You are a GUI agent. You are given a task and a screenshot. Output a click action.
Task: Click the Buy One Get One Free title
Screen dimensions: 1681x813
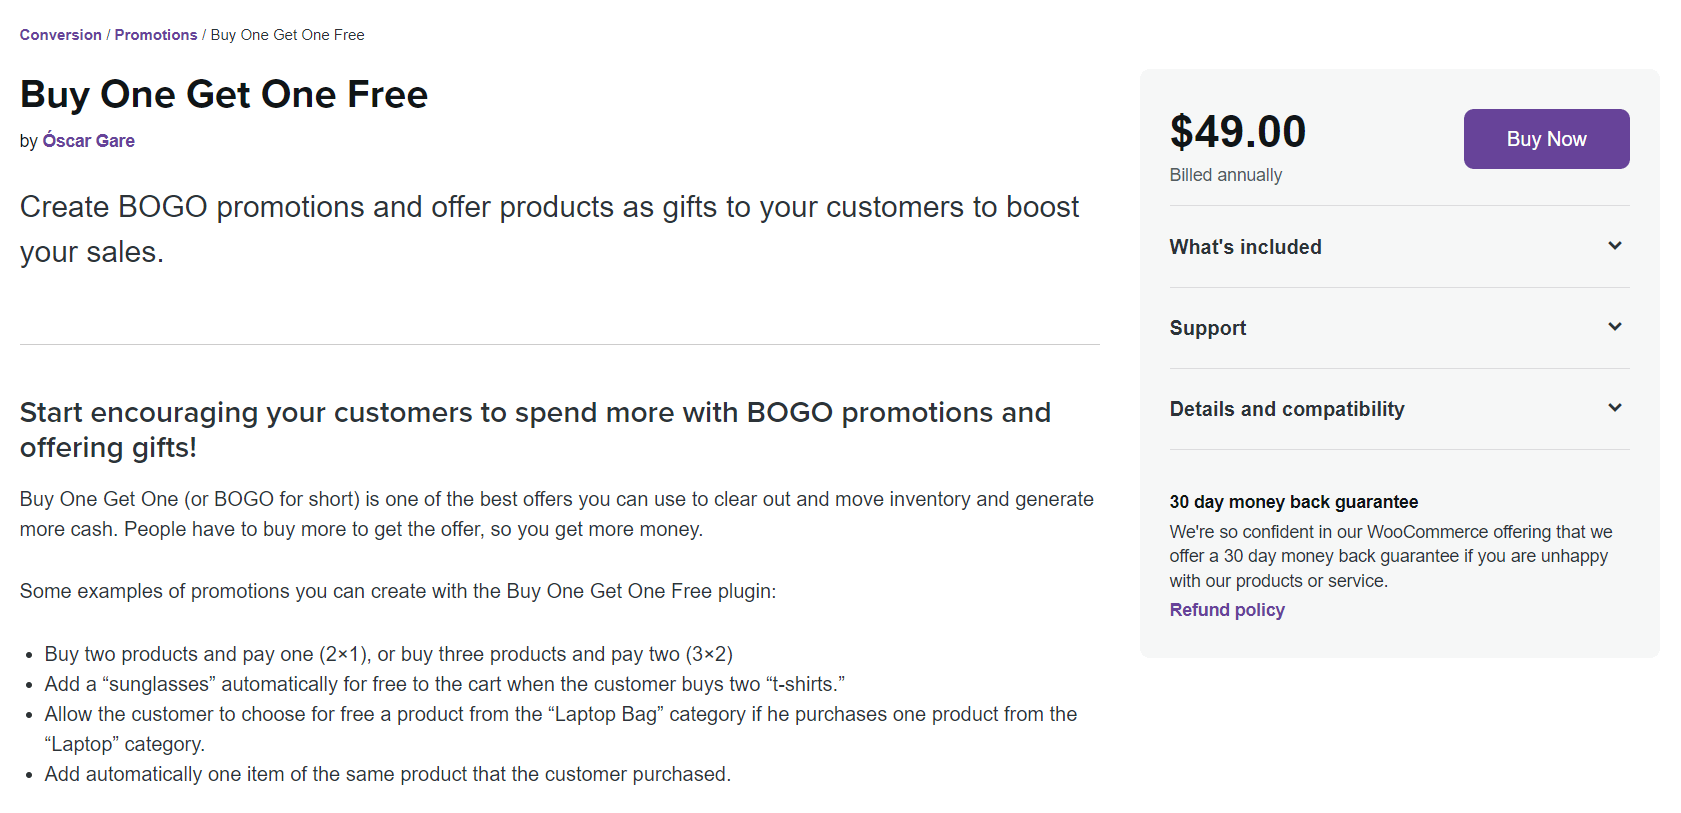pyautogui.click(x=223, y=94)
